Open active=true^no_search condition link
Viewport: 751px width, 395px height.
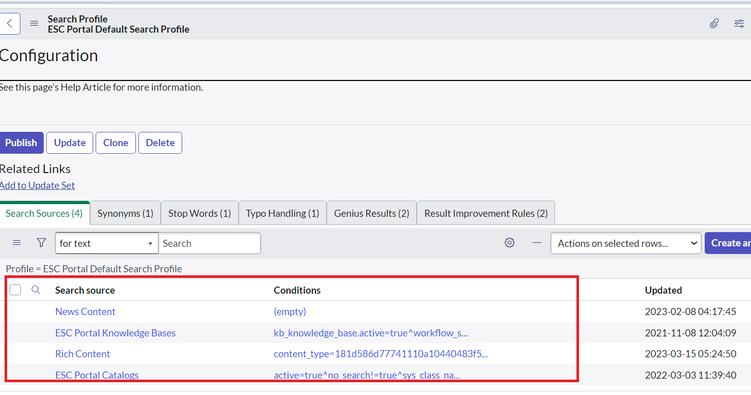[x=367, y=375]
